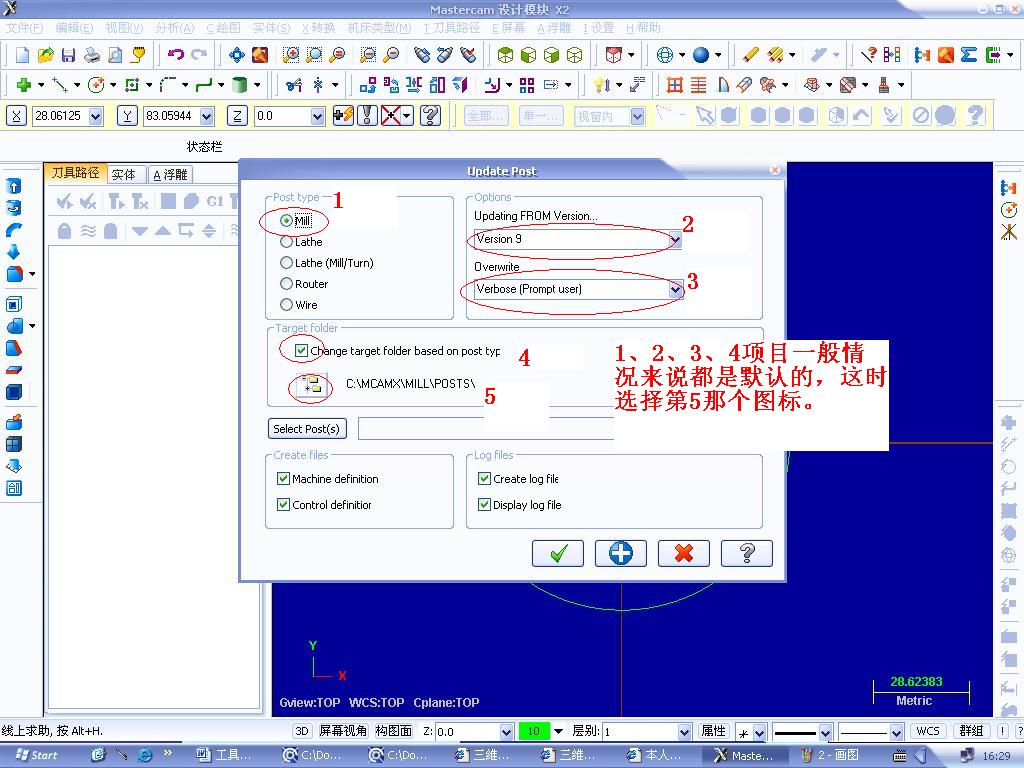Open the 编辑(E) menu
The width and height of the screenshot is (1024, 768).
click(74, 28)
